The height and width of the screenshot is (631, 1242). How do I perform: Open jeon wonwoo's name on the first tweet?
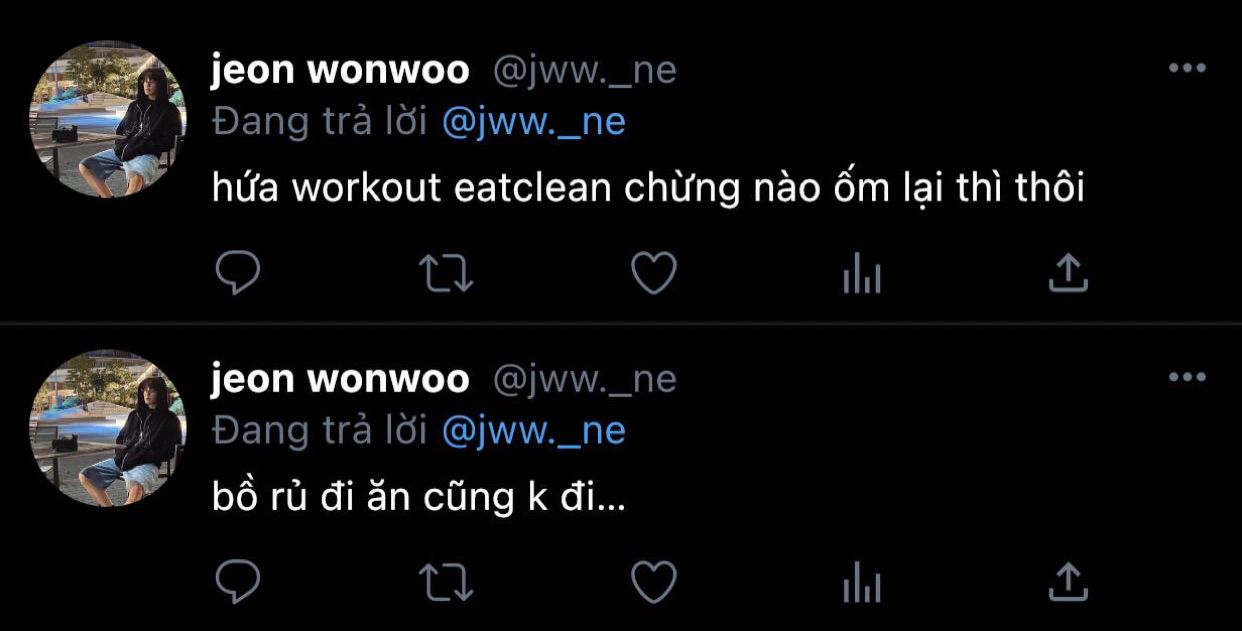coord(340,70)
